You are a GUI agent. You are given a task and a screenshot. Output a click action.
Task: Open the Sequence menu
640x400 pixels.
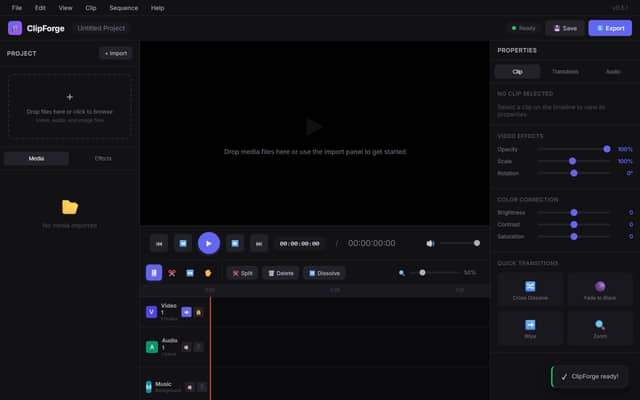click(x=124, y=8)
